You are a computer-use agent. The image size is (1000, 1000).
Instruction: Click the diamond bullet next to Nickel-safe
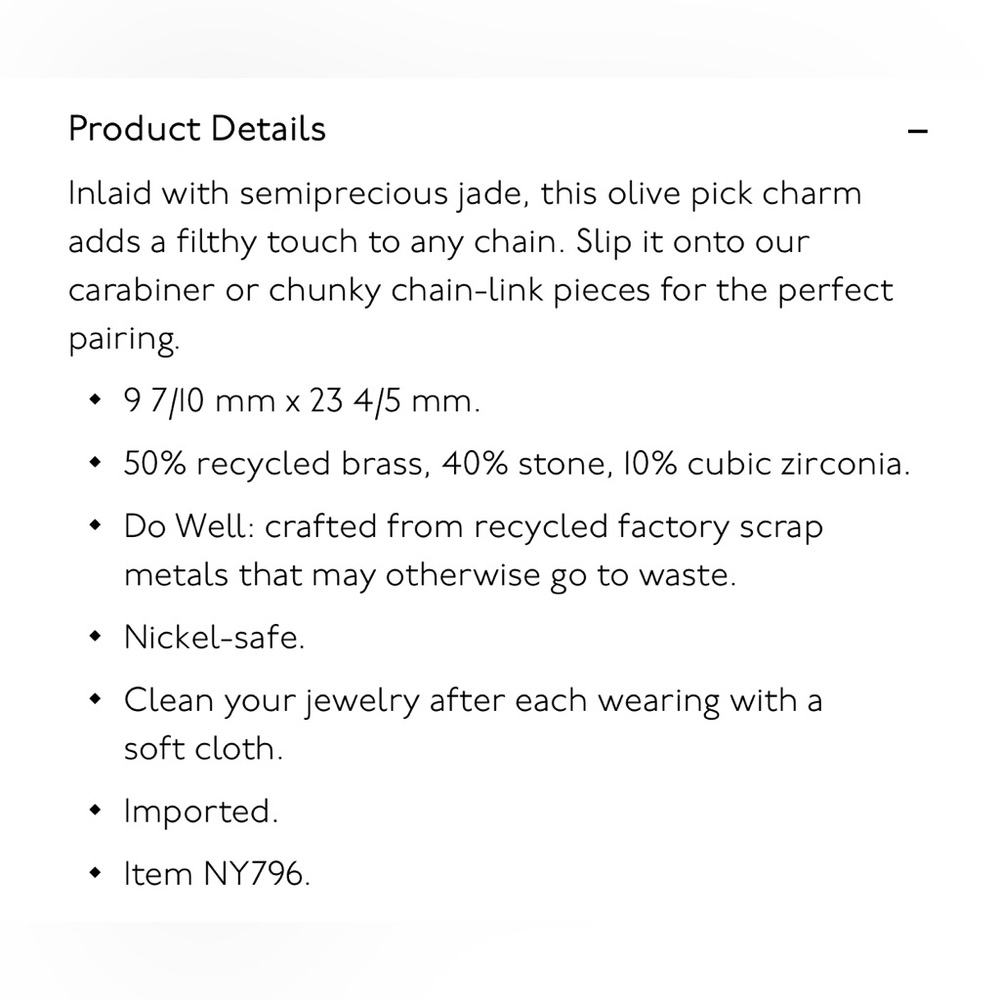pos(96,636)
